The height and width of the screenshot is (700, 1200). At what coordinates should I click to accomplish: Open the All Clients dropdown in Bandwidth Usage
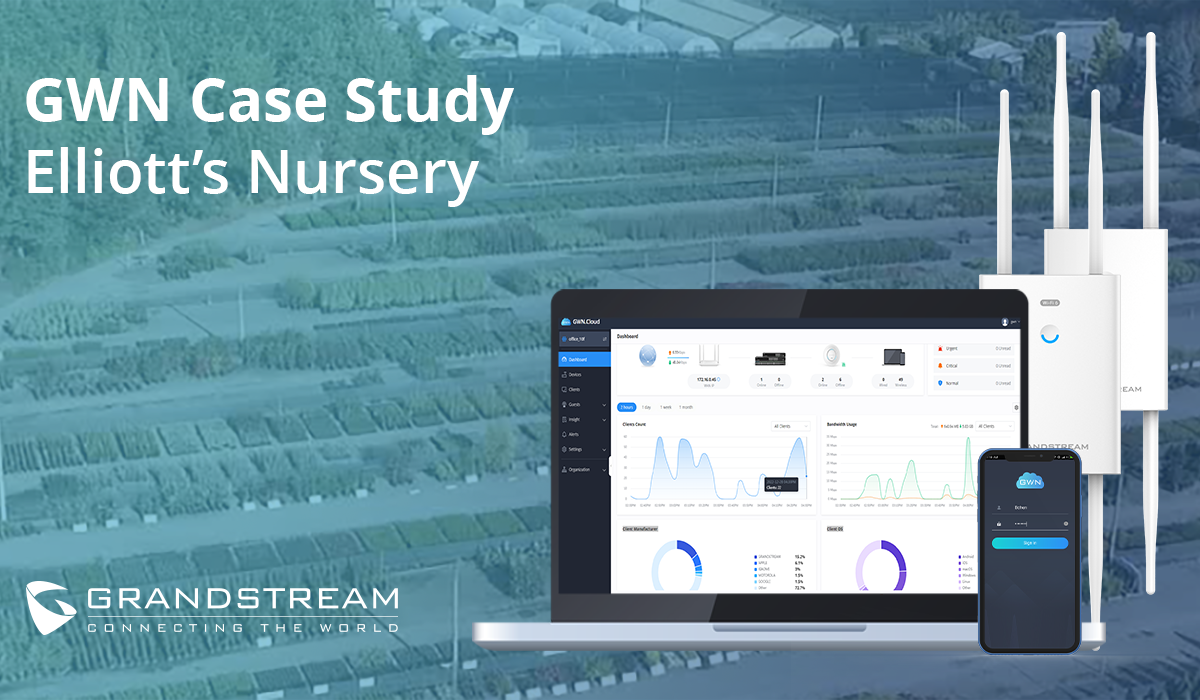[995, 426]
